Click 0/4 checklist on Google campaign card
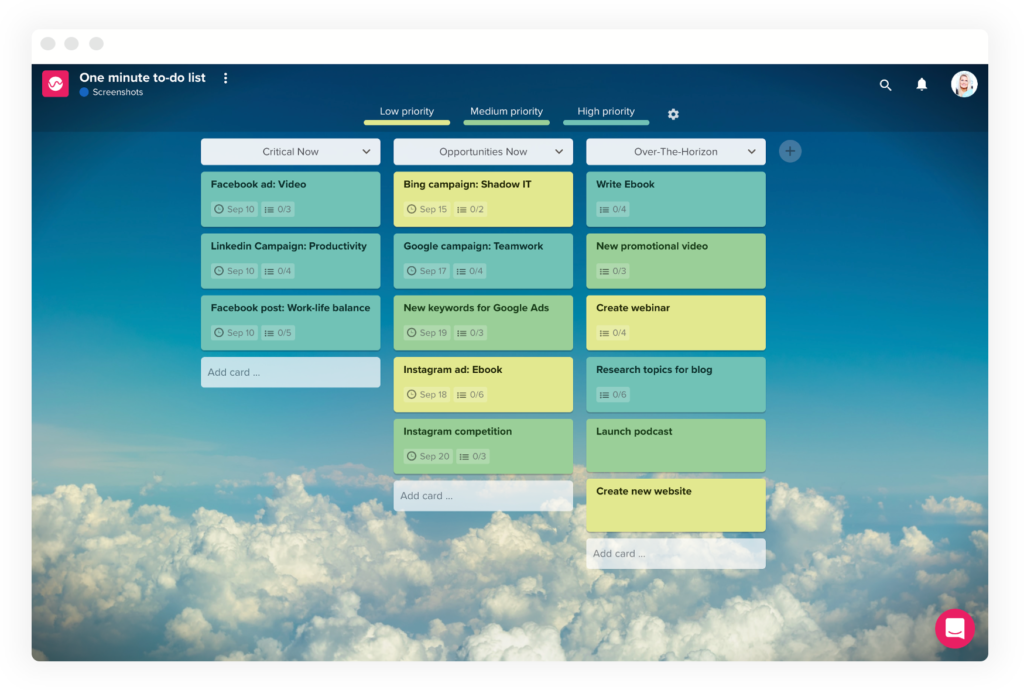 coord(470,271)
